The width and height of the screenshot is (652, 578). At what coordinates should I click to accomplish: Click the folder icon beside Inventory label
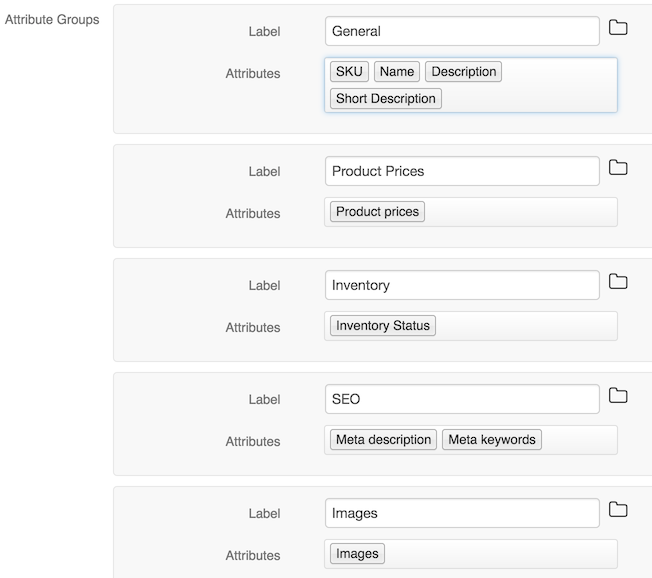pyautogui.click(x=618, y=282)
